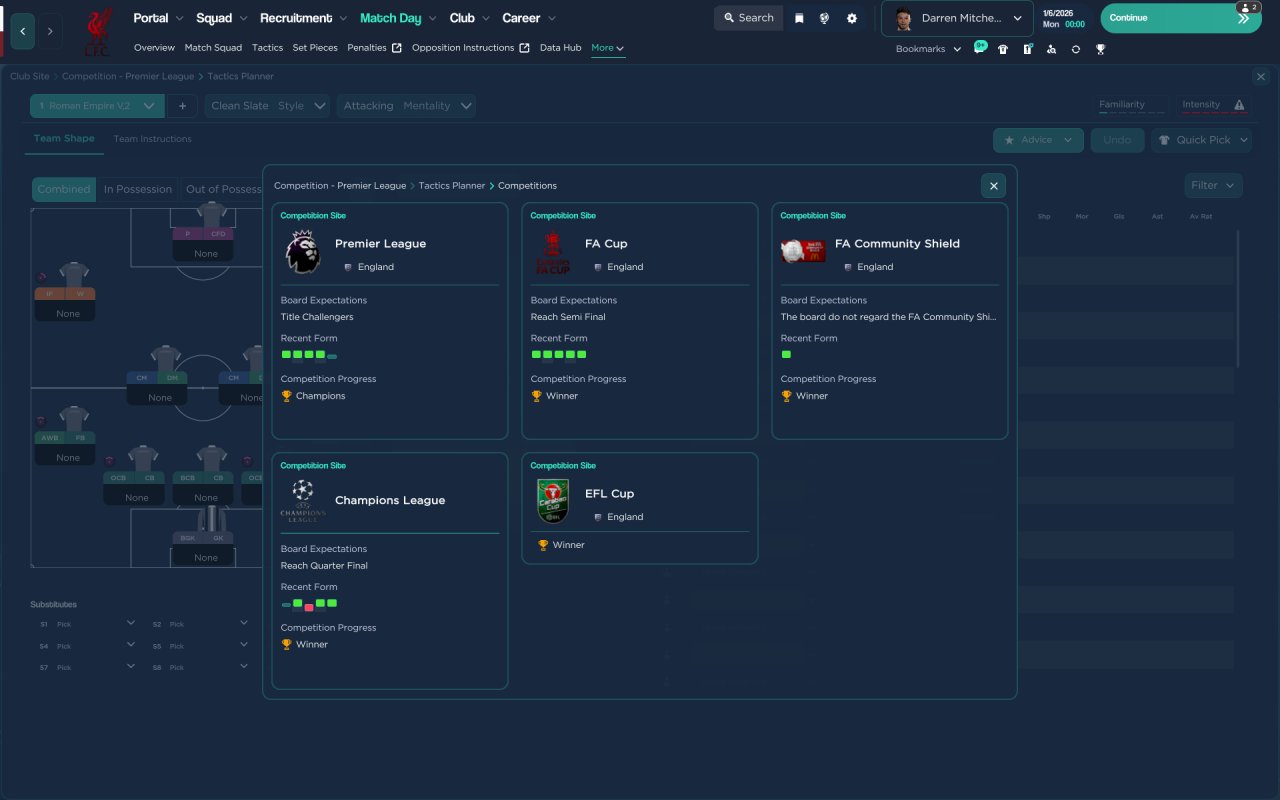Click the Search button

(748, 18)
